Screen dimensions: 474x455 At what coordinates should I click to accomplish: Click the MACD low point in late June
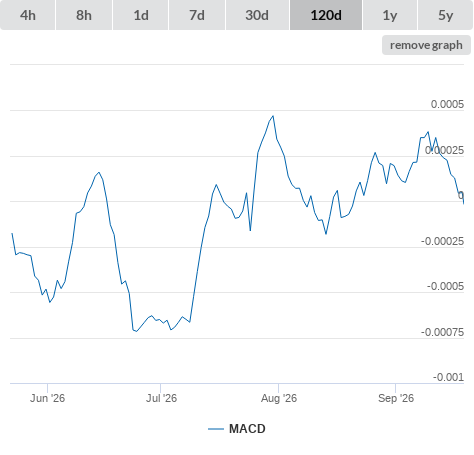click(x=136, y=331)
